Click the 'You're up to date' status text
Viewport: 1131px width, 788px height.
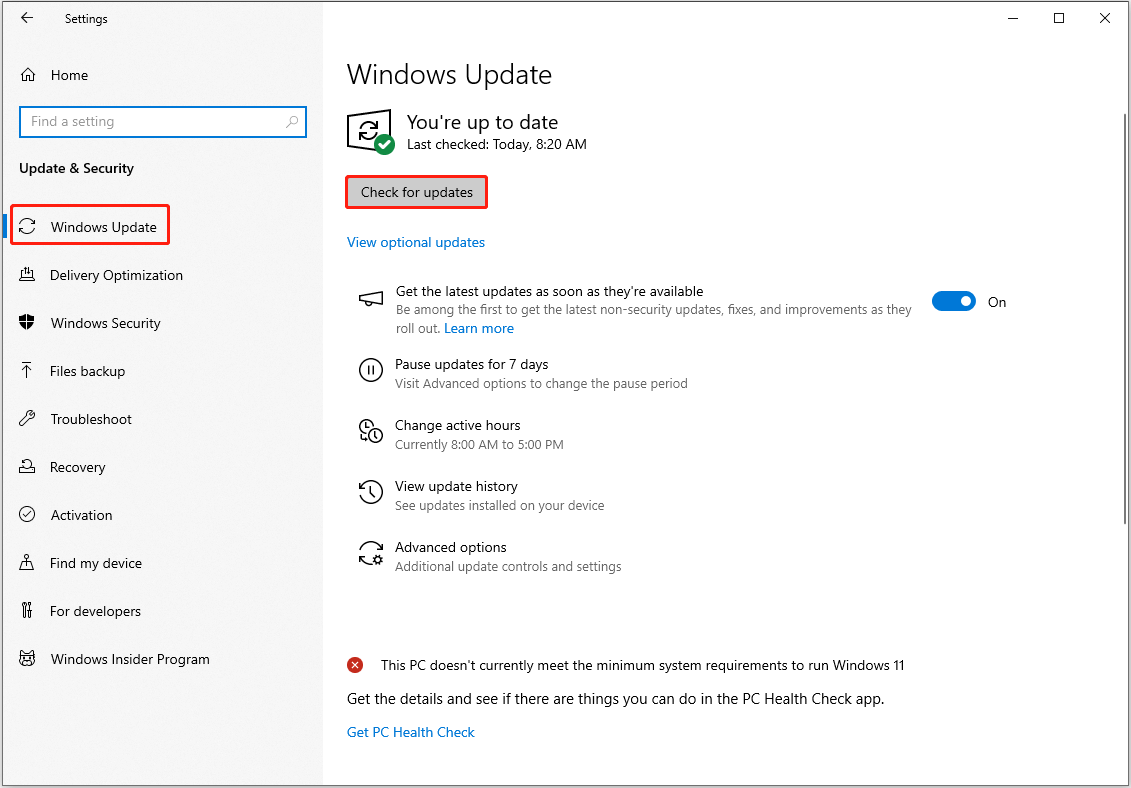(x=483, y=122)
